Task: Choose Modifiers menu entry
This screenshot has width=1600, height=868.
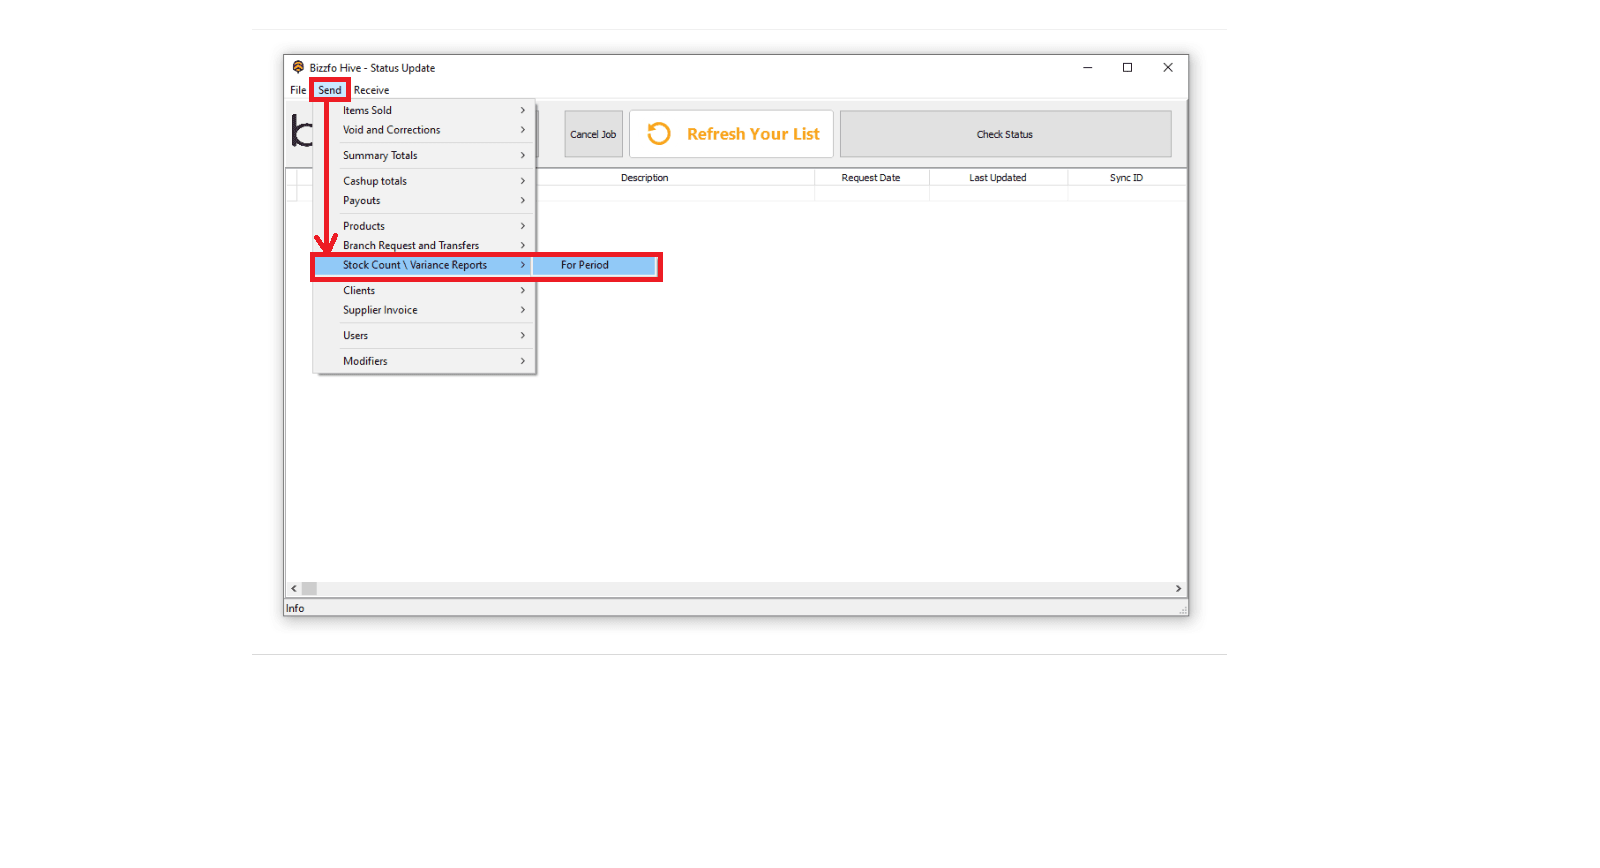Action: click(424, 361)
